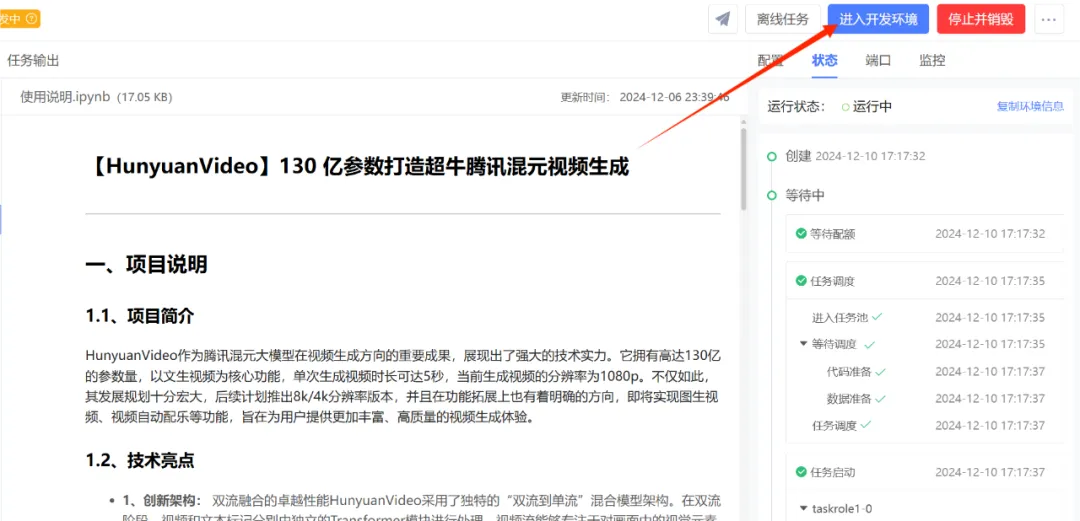The width and height of the screenshot is (1080, 521).
Task: Click check mark next to 数据准备
Action: (x=880, y=398)
